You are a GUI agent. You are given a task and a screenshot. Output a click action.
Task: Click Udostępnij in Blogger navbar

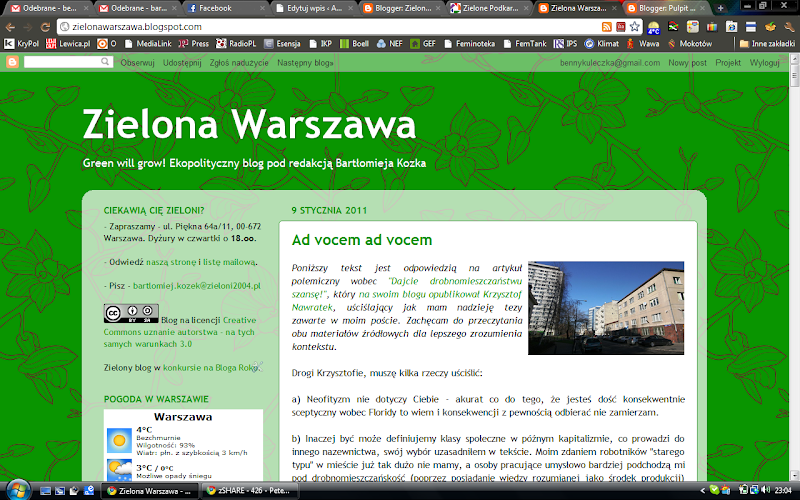pyautogui.click(x=182, y=63)
